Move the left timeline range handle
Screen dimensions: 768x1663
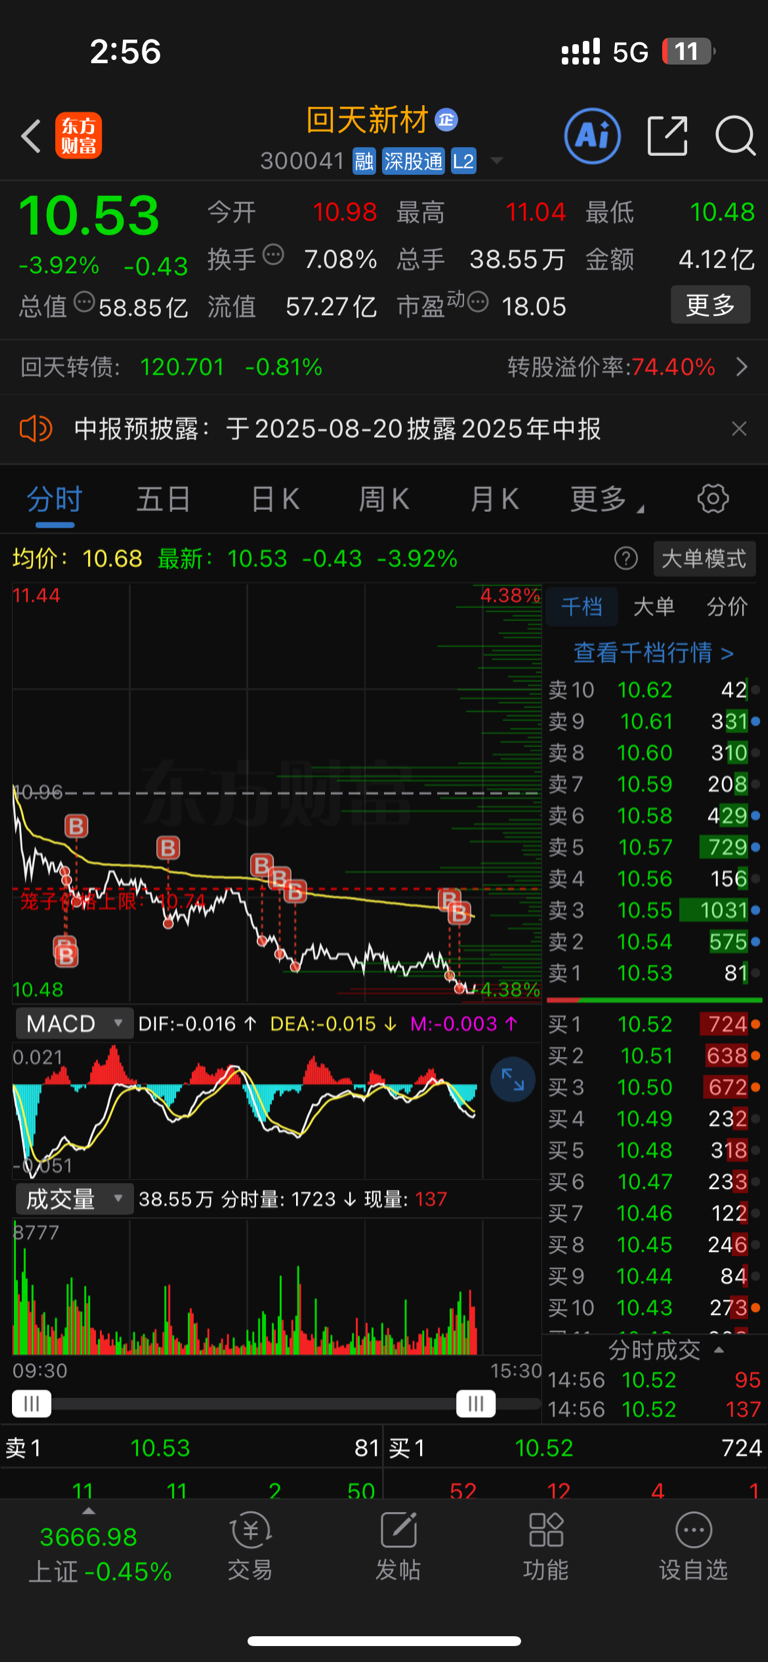coord(31,1404)
